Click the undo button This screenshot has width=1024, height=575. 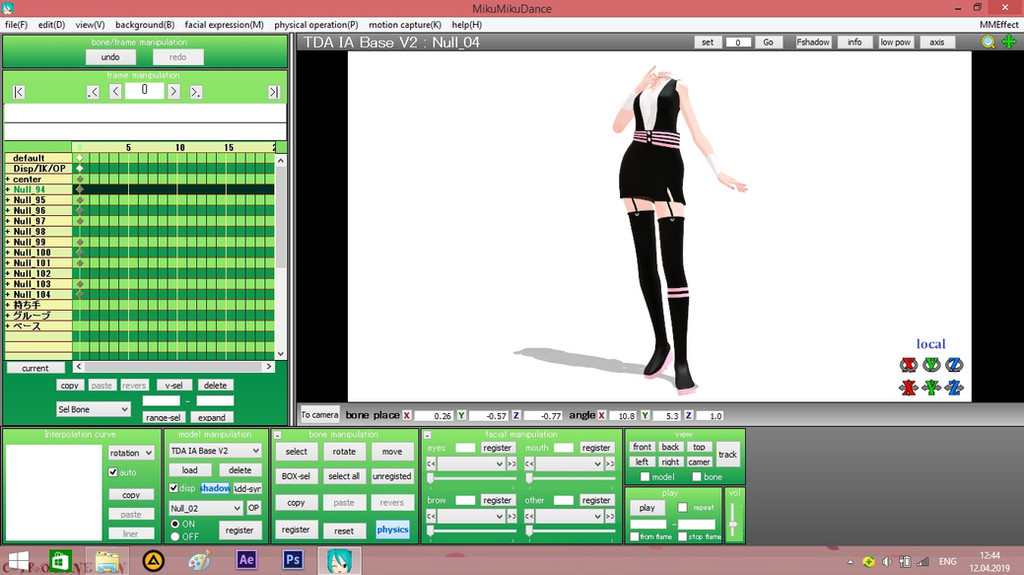click(110, 58)
